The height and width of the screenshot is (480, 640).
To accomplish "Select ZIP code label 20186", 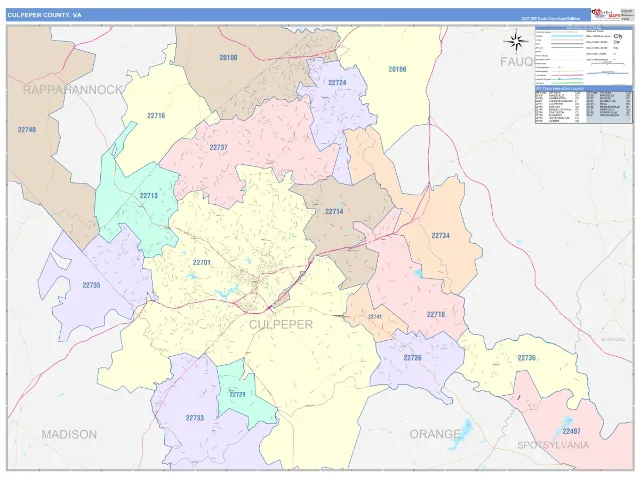I will [397, 69].
